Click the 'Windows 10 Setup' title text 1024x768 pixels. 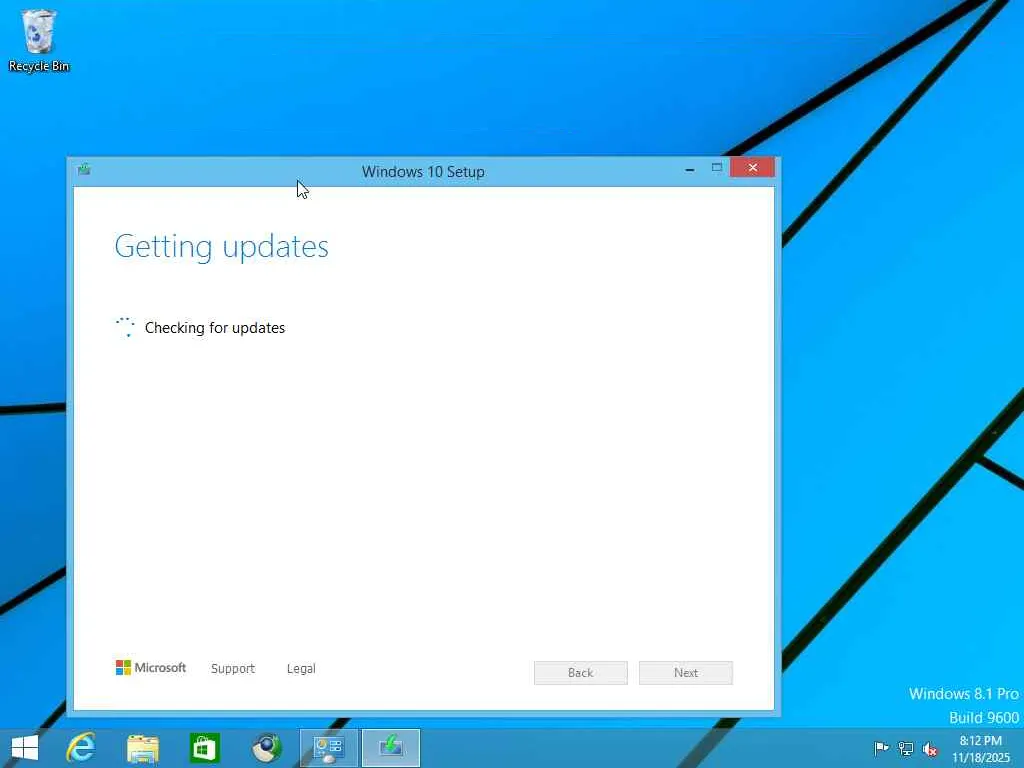[x=423, y=172]
